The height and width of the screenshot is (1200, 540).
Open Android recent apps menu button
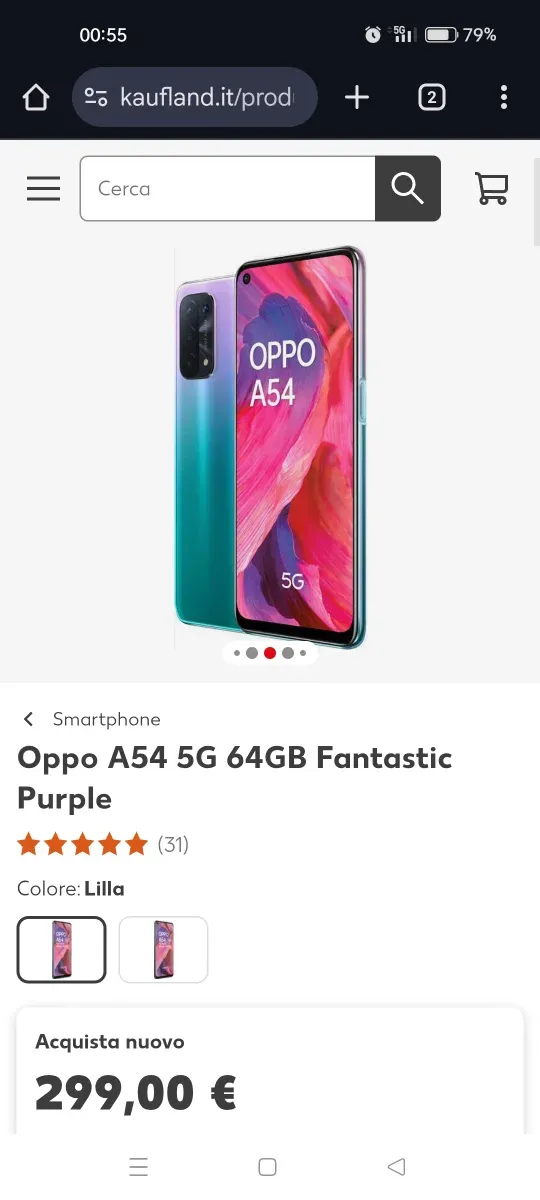139,1166
